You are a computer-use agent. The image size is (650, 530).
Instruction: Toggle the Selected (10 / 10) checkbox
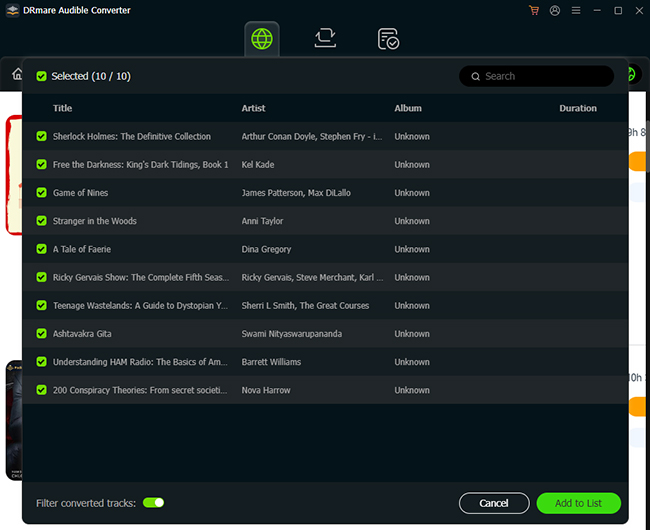click(x=41, y=76)
